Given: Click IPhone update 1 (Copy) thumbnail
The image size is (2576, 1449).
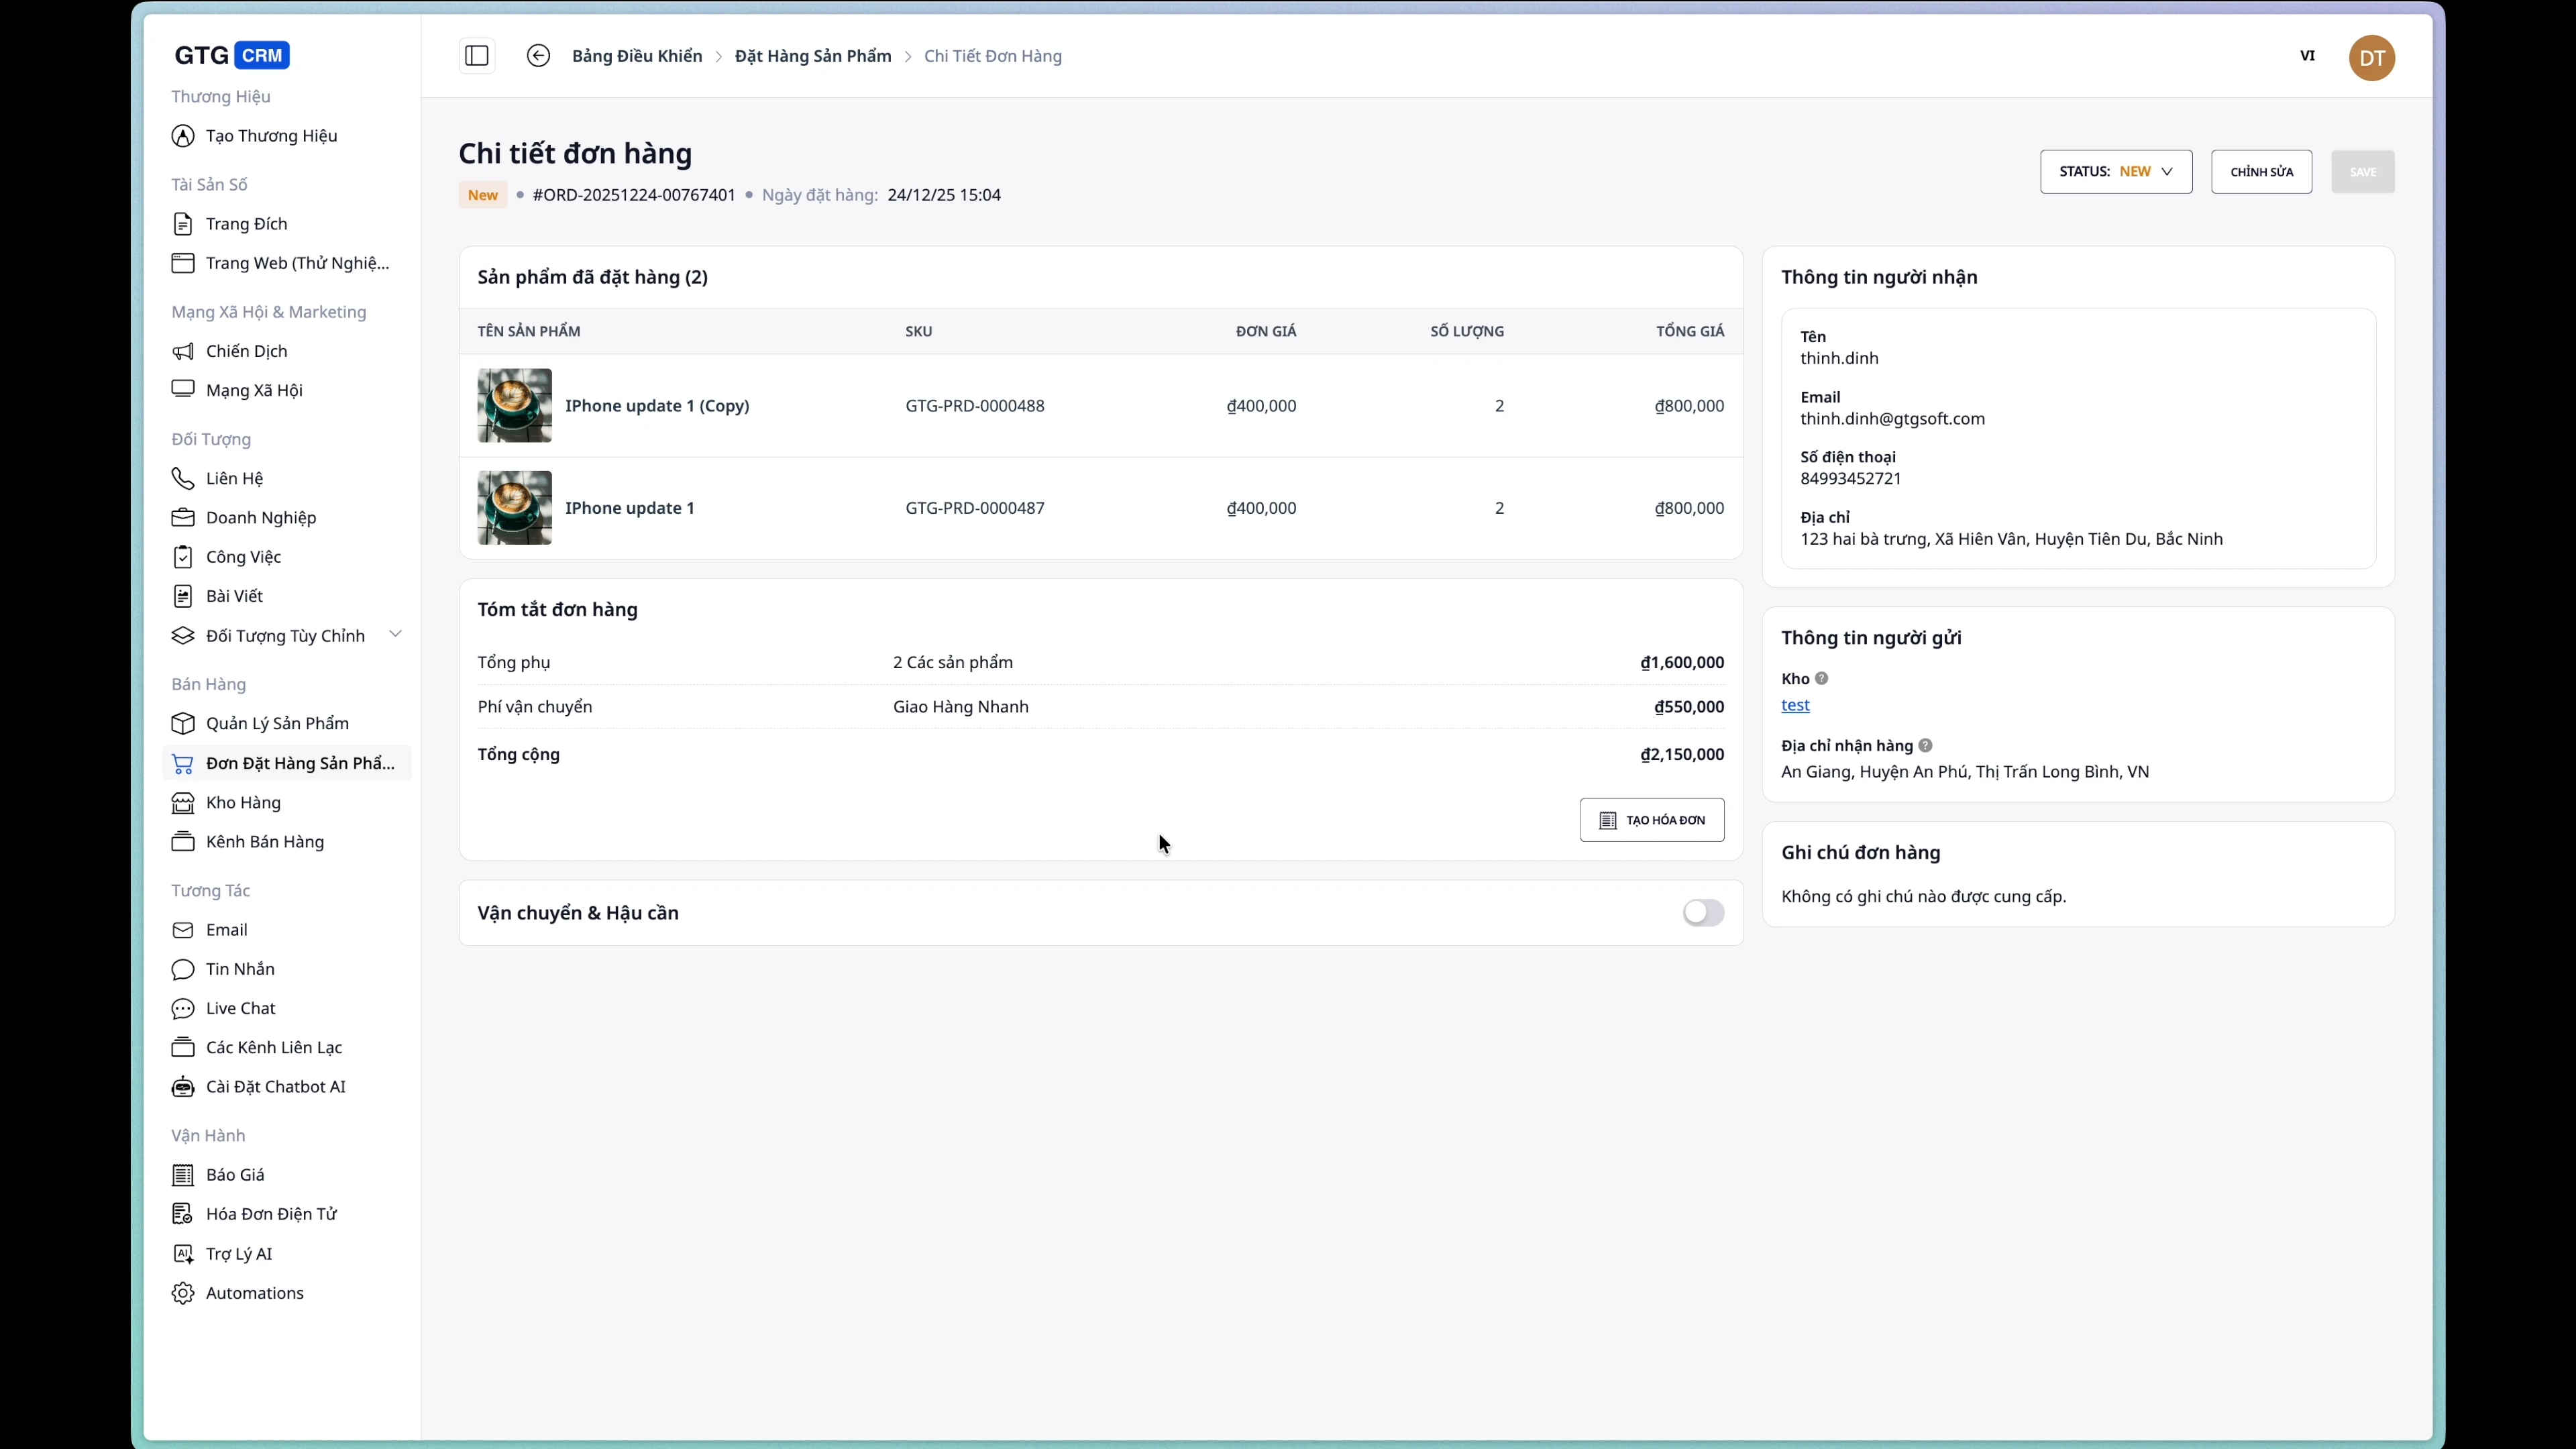Looking at the screenshot, I should pyautogui.click(x=514, y=406).
